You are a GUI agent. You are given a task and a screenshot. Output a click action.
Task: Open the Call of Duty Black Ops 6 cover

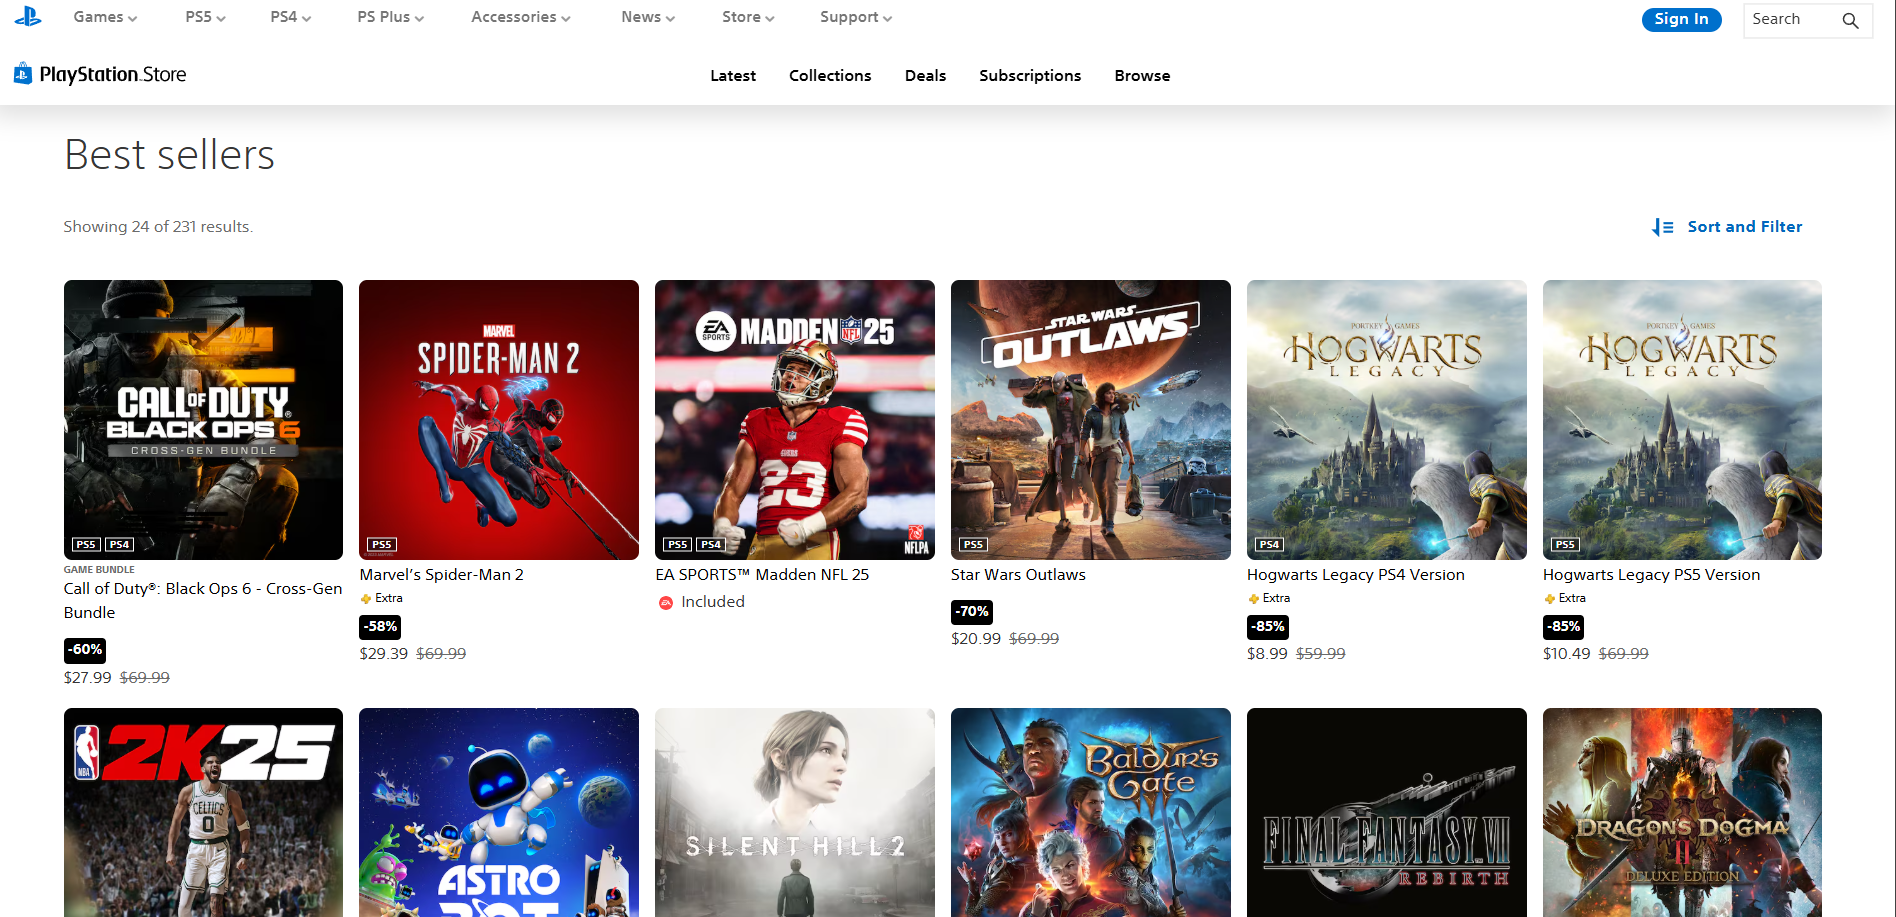[x=203, y=420]
